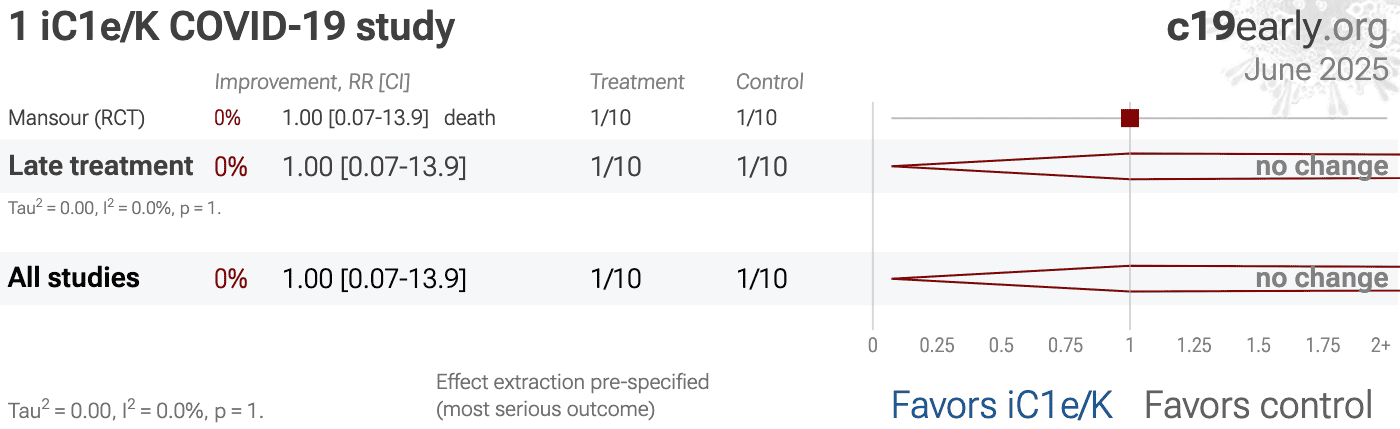The width and height of the screenshot is (1400, 429).
Task: Click 'Effect extraction pre-specified' note
Action: [572, 382]
